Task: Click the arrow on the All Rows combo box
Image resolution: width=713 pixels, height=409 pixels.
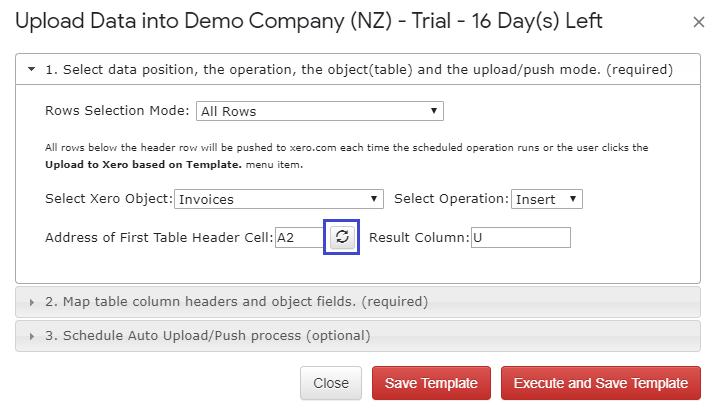Action: click(434, 111)
